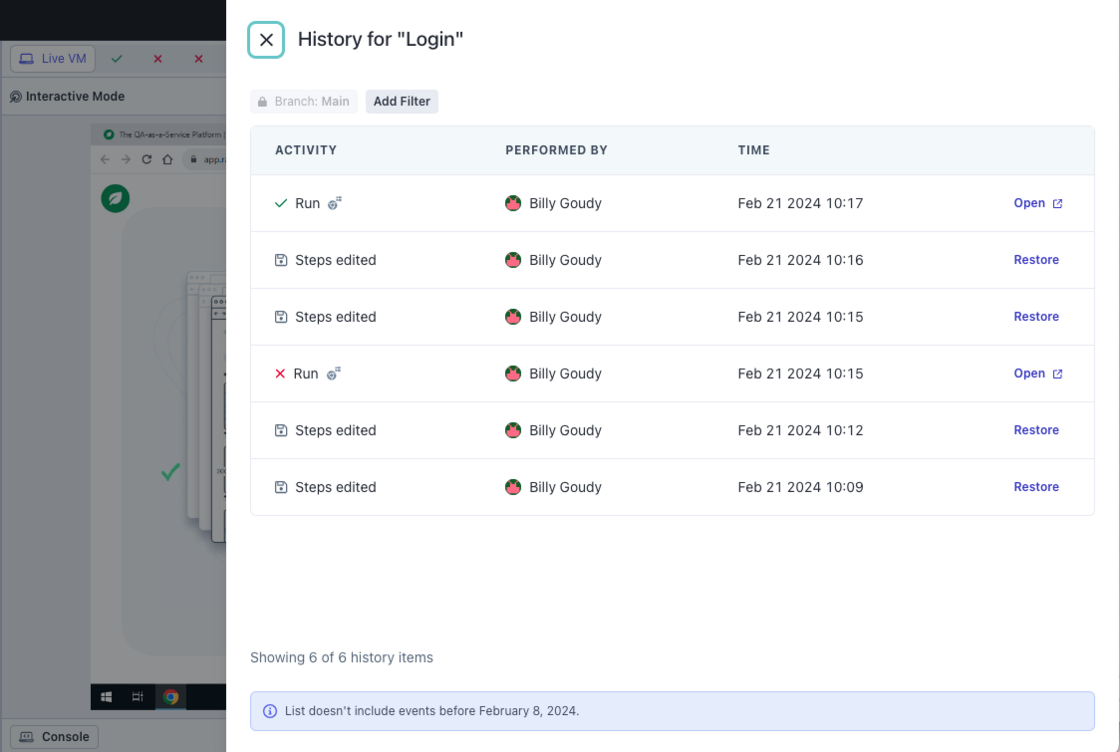Image resolution: width=1120 pixels, height=752 pixels.
Task: Click the info icon in bottom notice
Action: [x=270, y=711]
